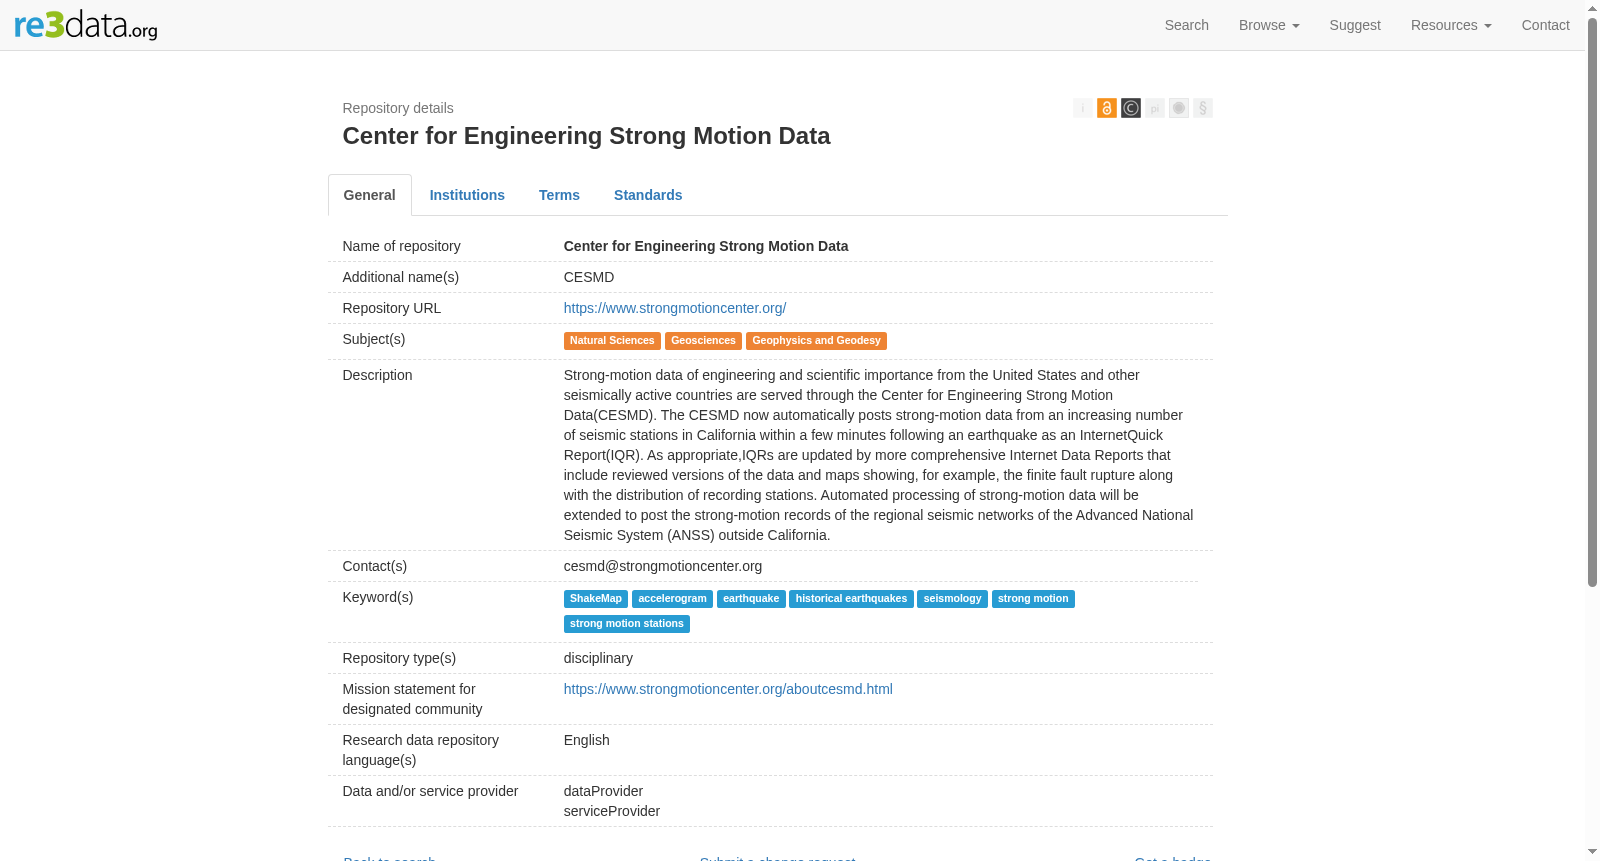Click the 'serviceProvider' value

612,811
